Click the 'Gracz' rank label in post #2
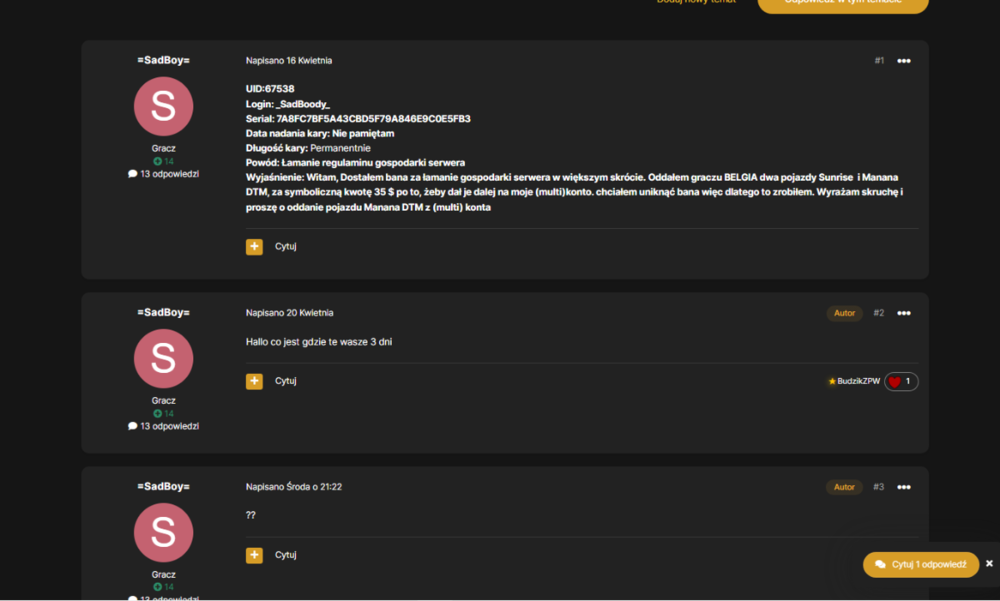1000x601 pixels. tap(163, 401)
